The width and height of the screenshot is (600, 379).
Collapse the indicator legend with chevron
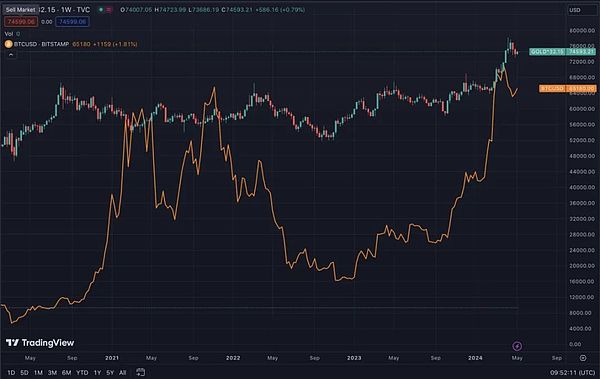pos(11,55)
